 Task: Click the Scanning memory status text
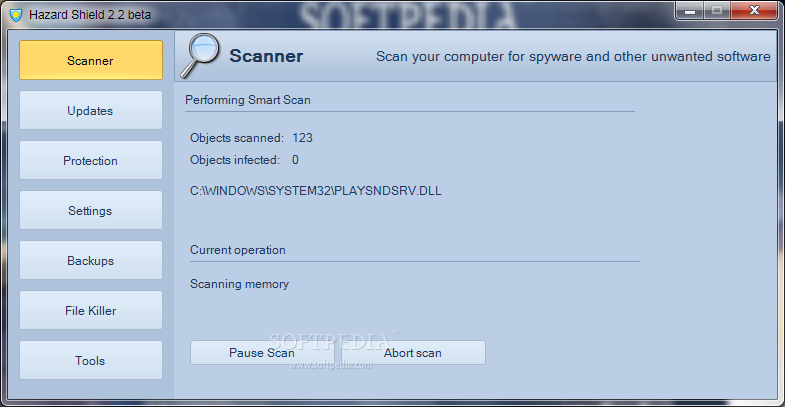click(x=239, y=284)
